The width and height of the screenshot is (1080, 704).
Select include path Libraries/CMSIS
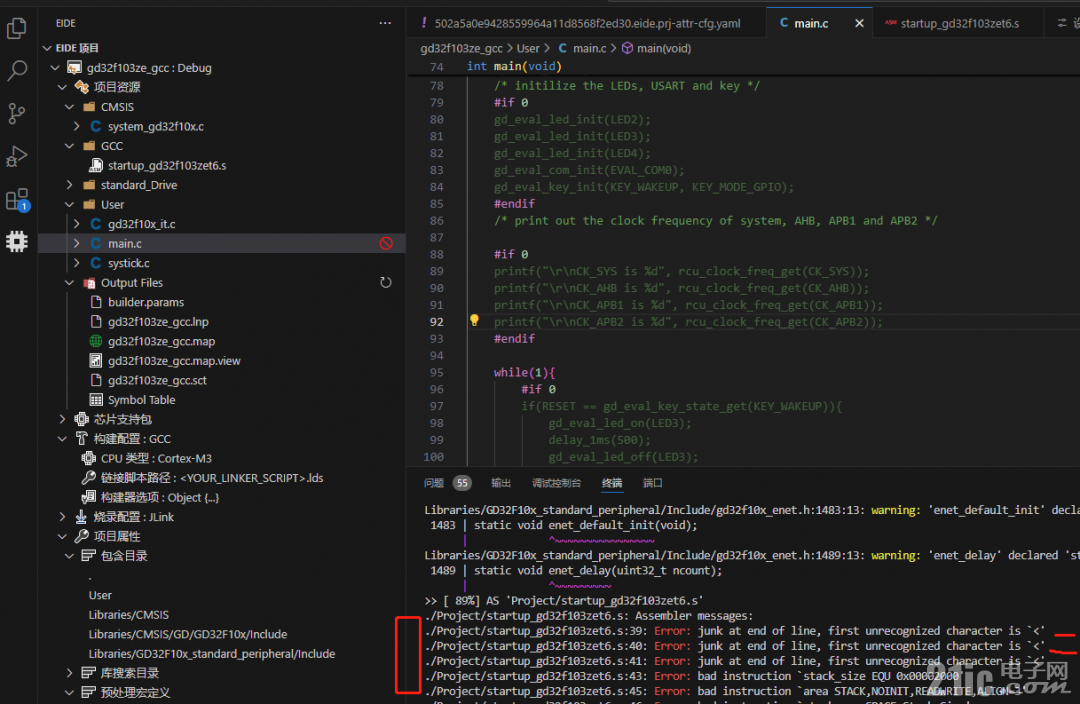tap(128, 614)
